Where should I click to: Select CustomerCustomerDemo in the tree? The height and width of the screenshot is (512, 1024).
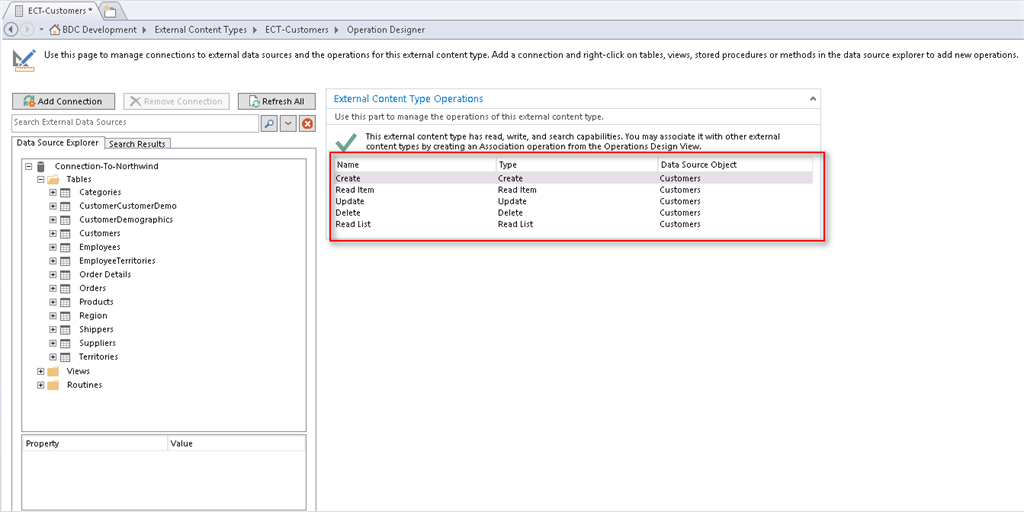128,206
